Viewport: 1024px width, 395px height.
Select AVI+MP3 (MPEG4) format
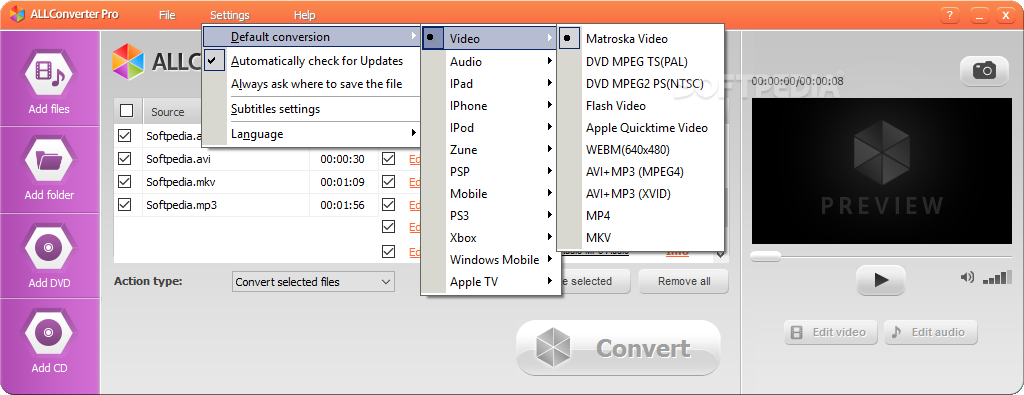click(x=641, y=172)
